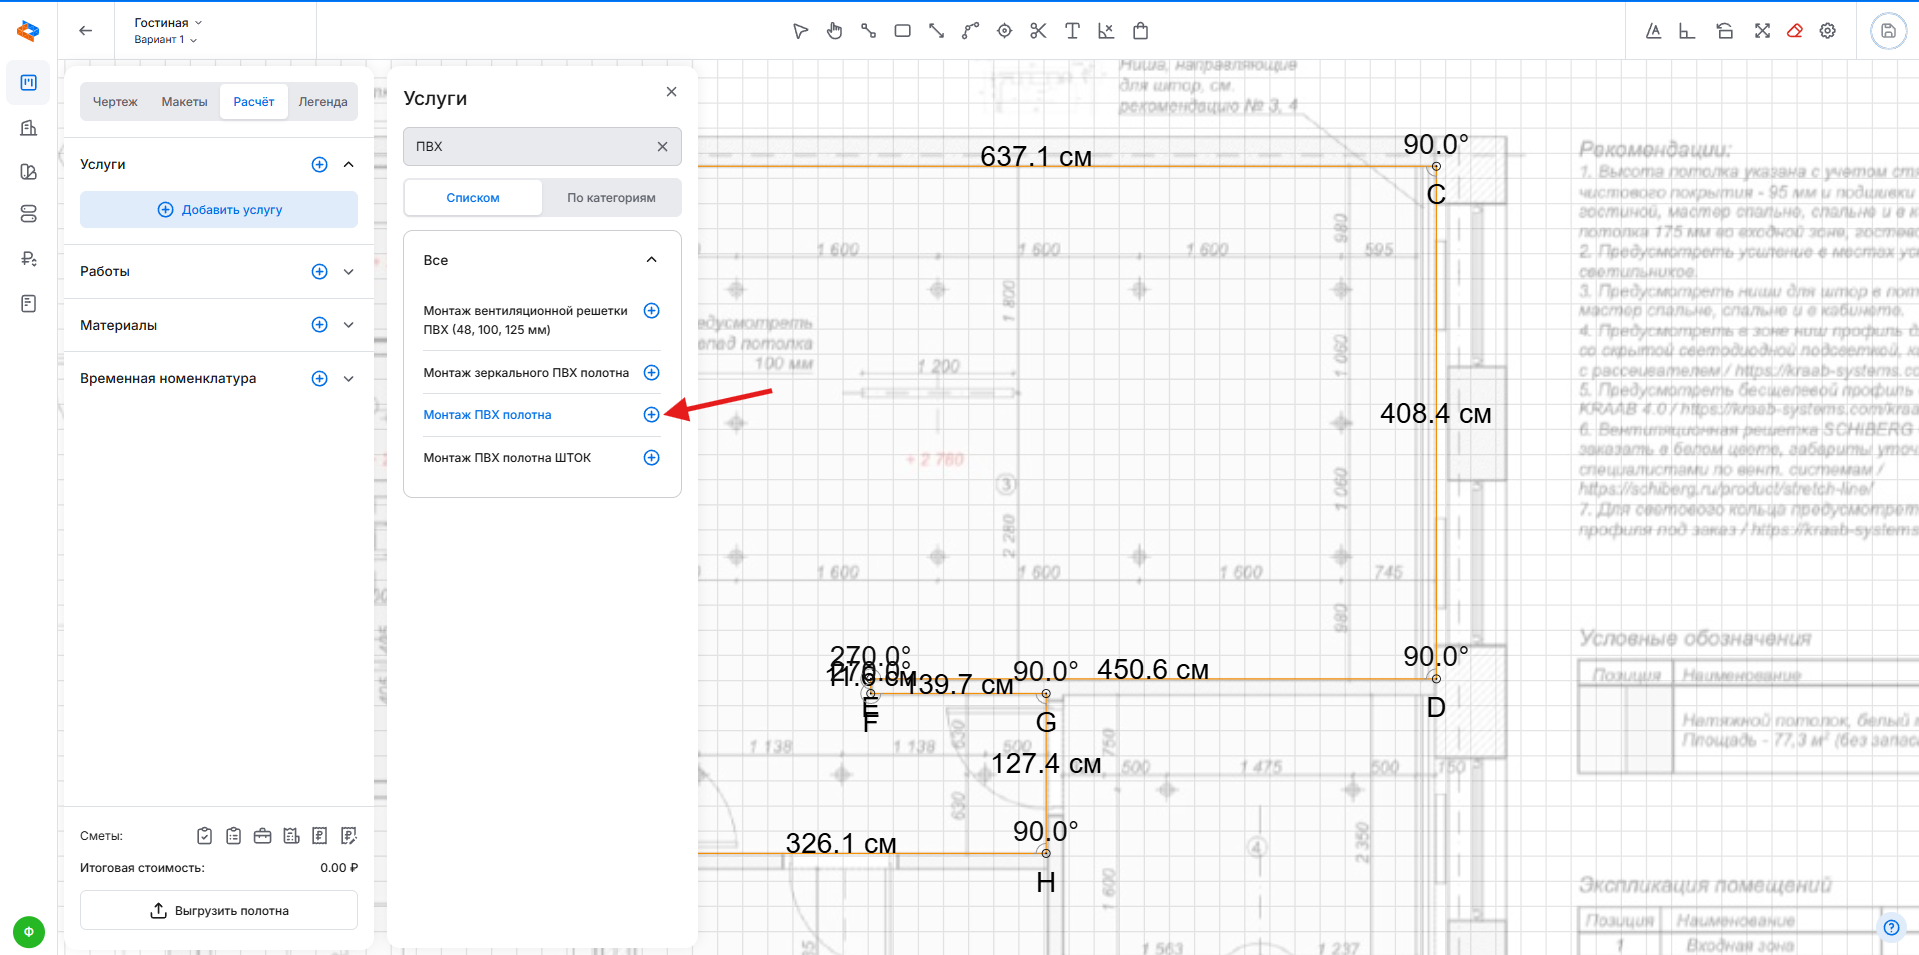This screenshot has width=1919, height=955.
Task: Switch to the Чертеж tab
Action: click(x=115, y=102)
